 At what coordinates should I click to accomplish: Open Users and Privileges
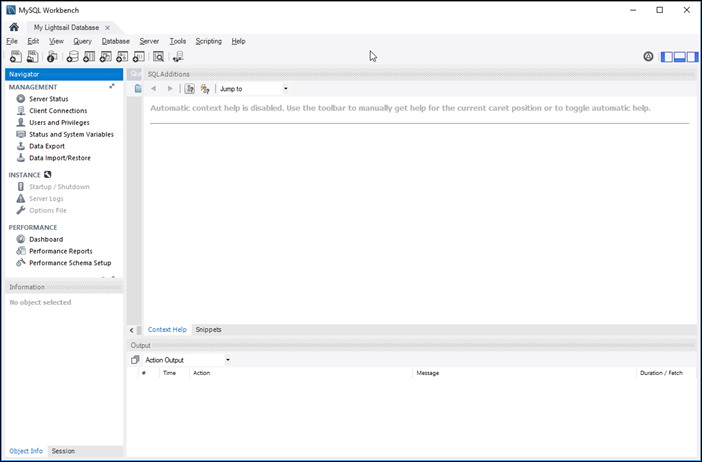(x=59, y=122)
